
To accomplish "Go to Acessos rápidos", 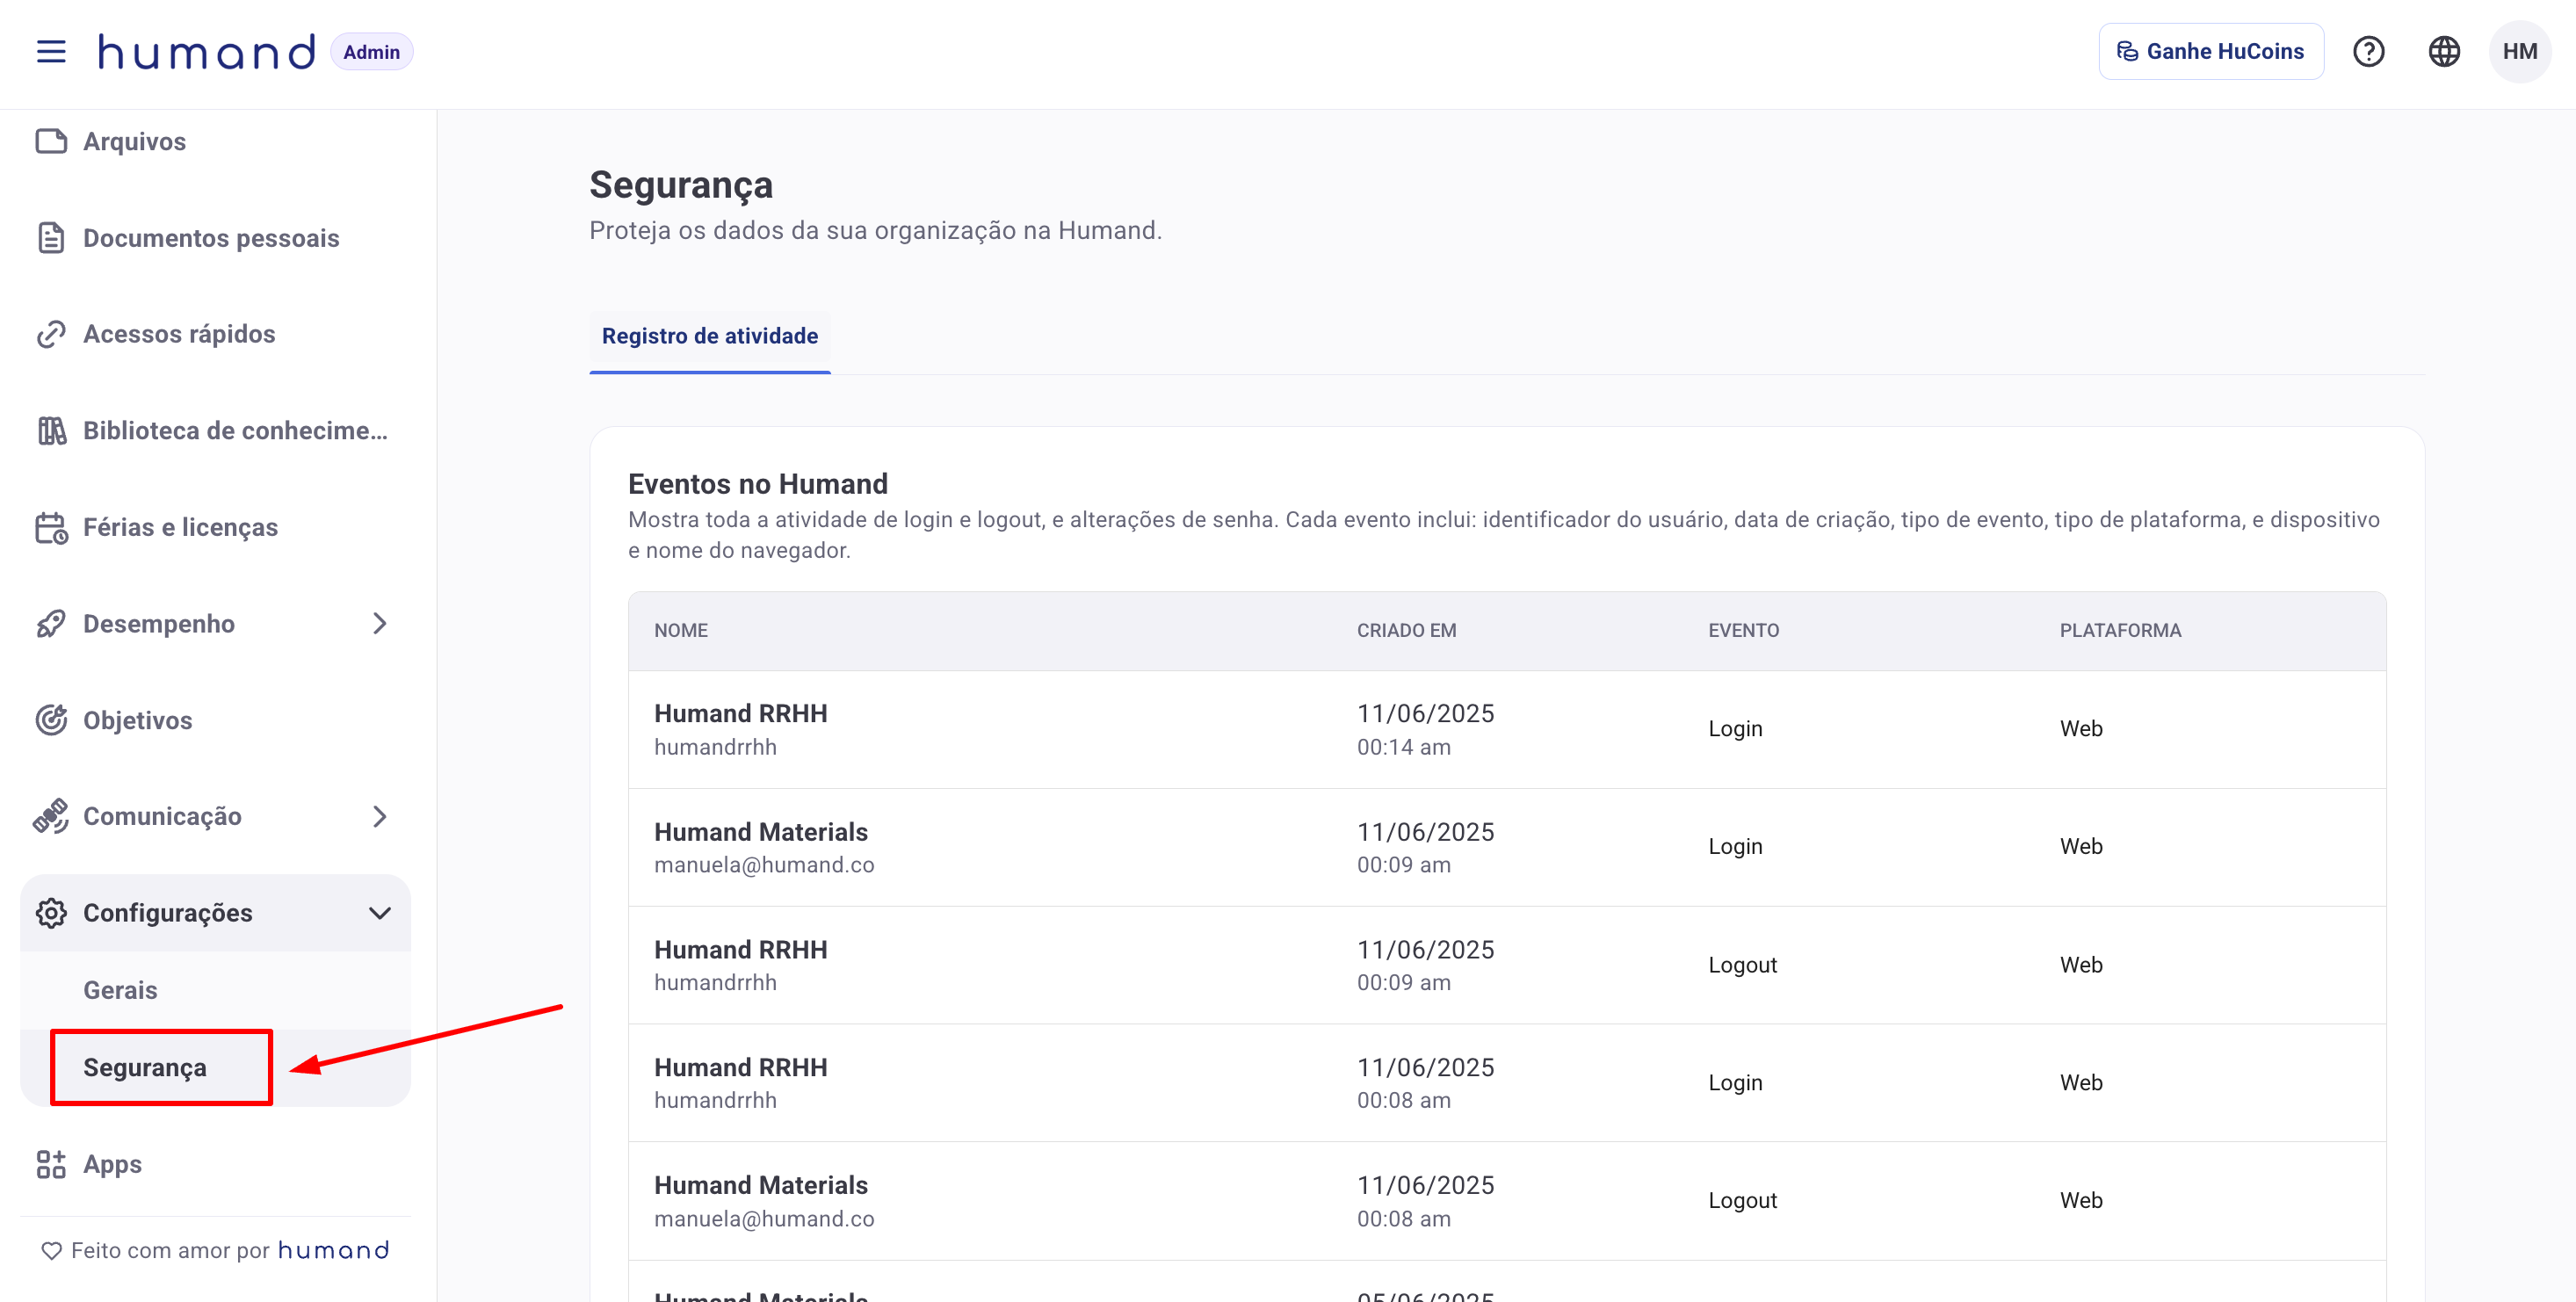I will (215, 334).
